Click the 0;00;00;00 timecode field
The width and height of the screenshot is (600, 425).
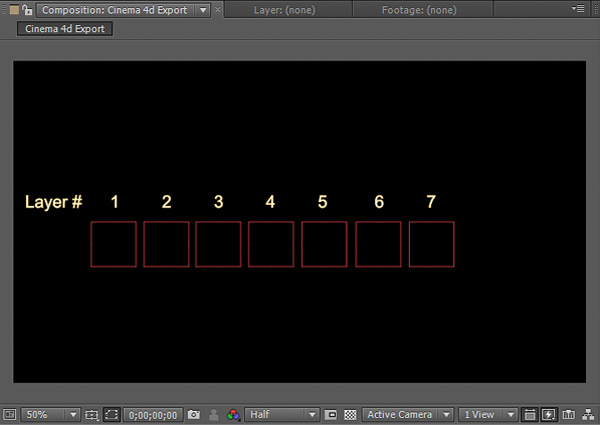[153, 415]
